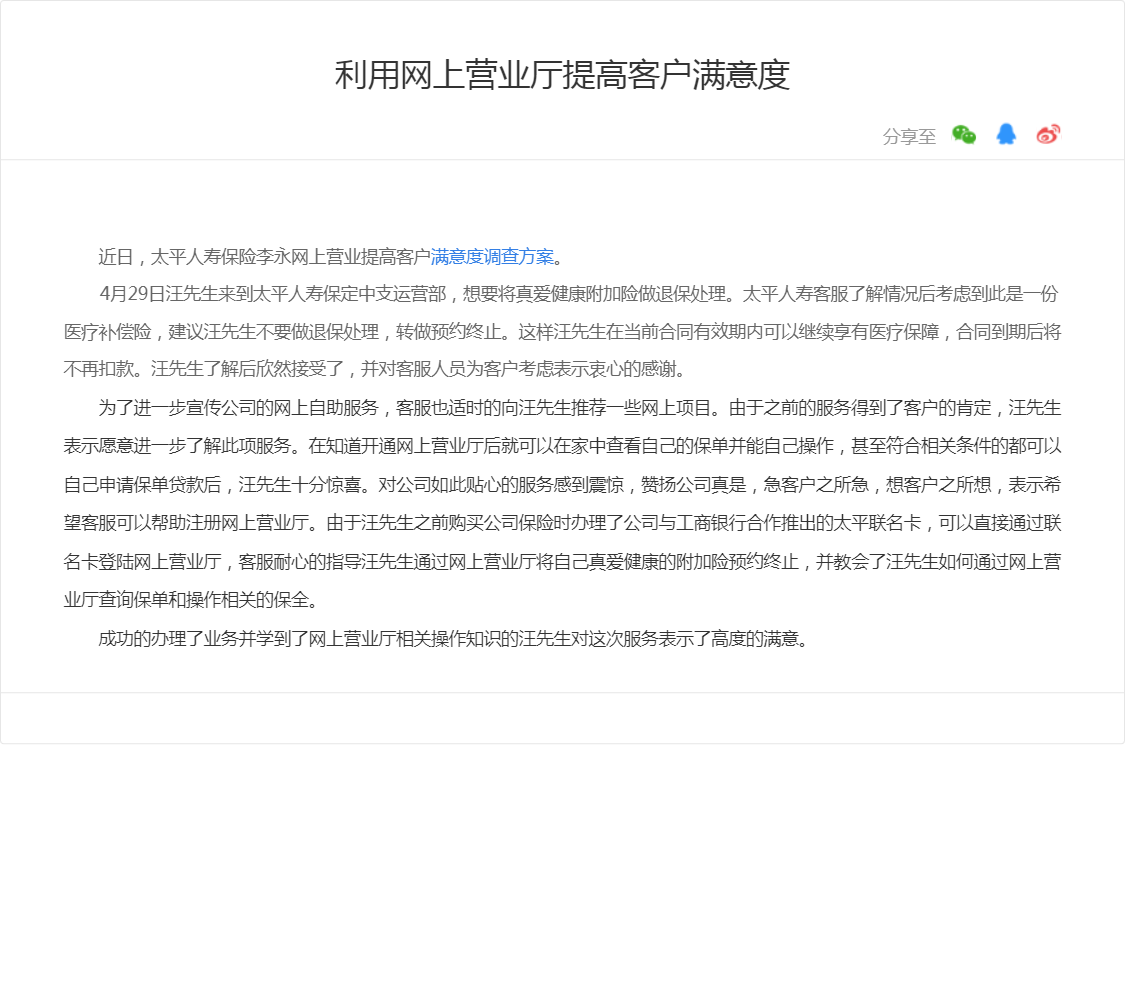This screenshot has width=1125, height=1000.
Task: Open the 满意度调查方案 link
Action: pos(492,257)
